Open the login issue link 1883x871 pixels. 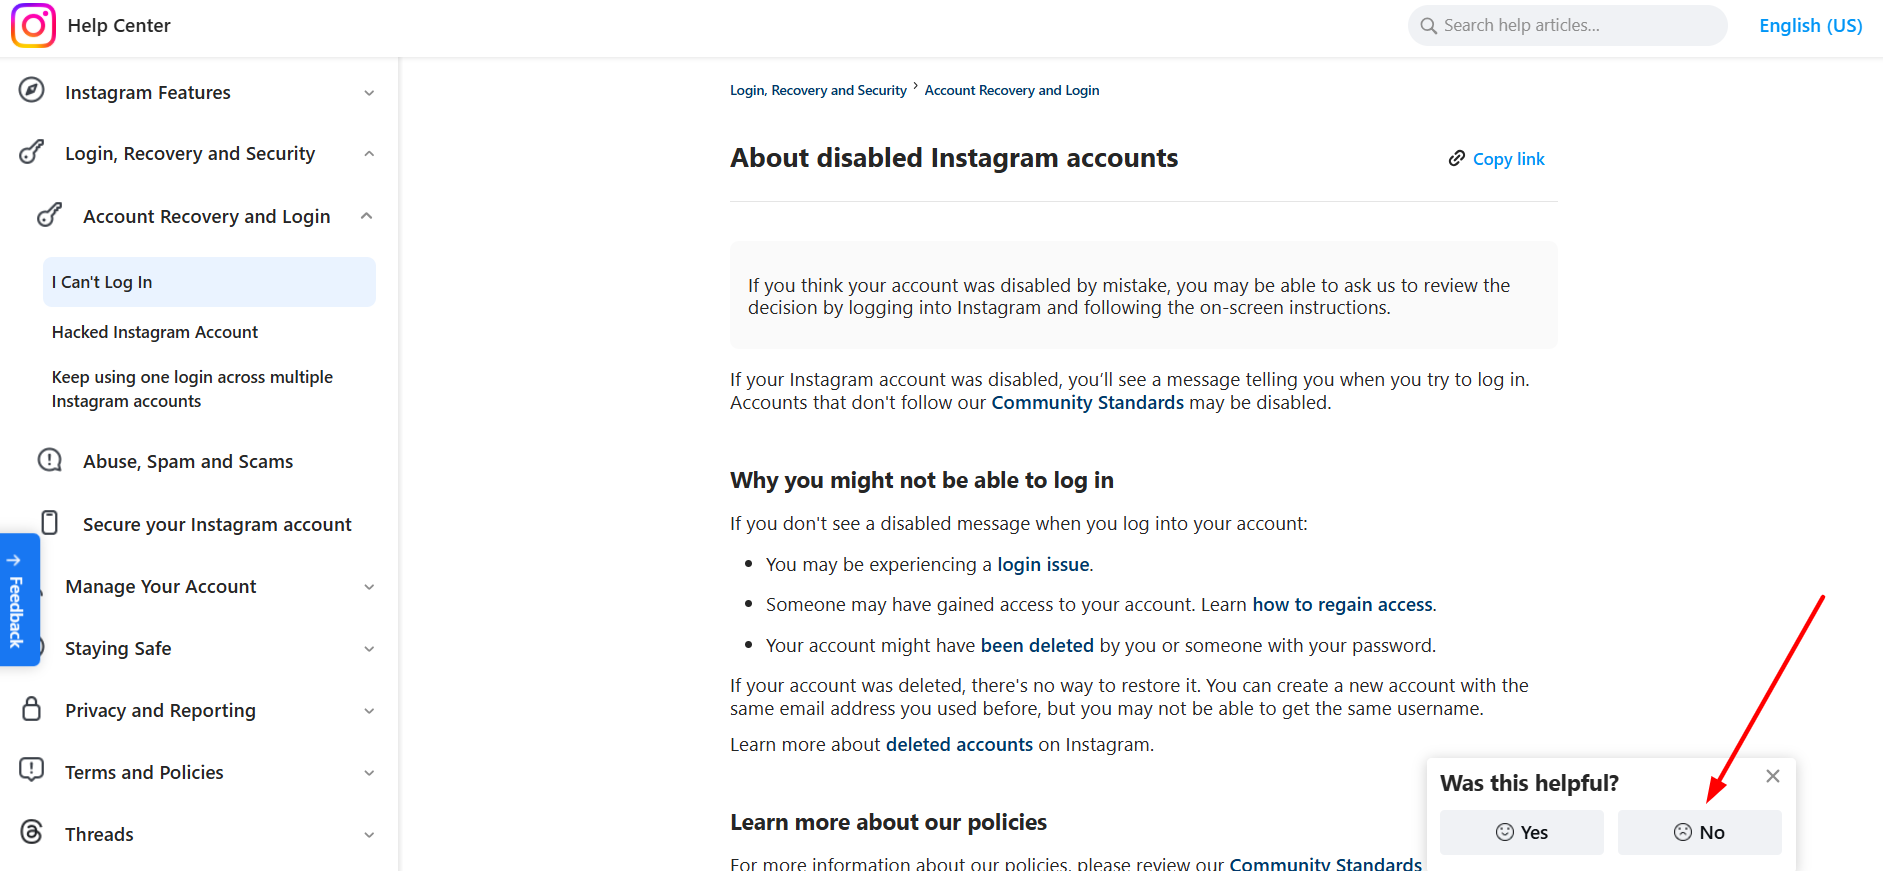tap(1043, 564)
